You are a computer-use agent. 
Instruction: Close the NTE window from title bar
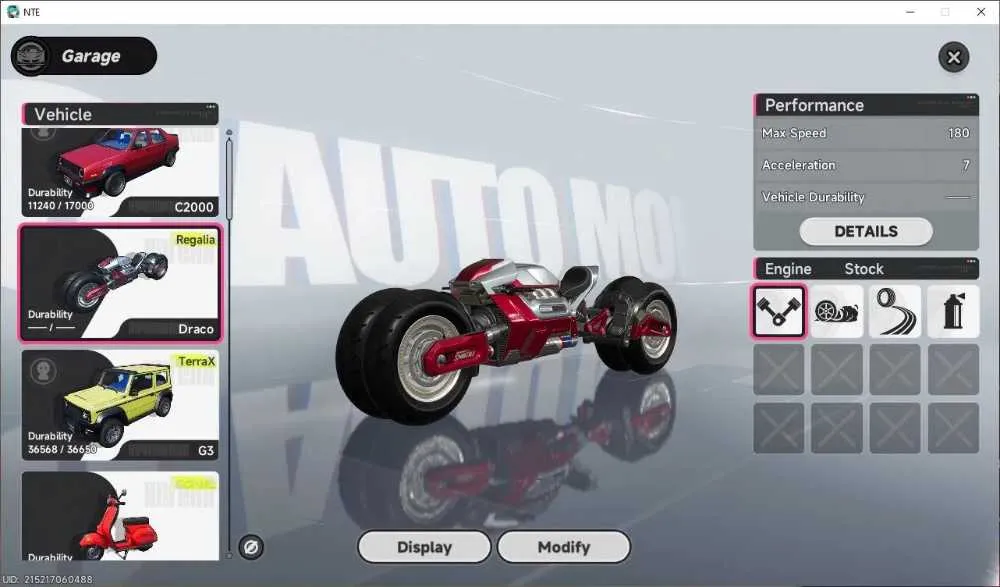coord(981,12)
